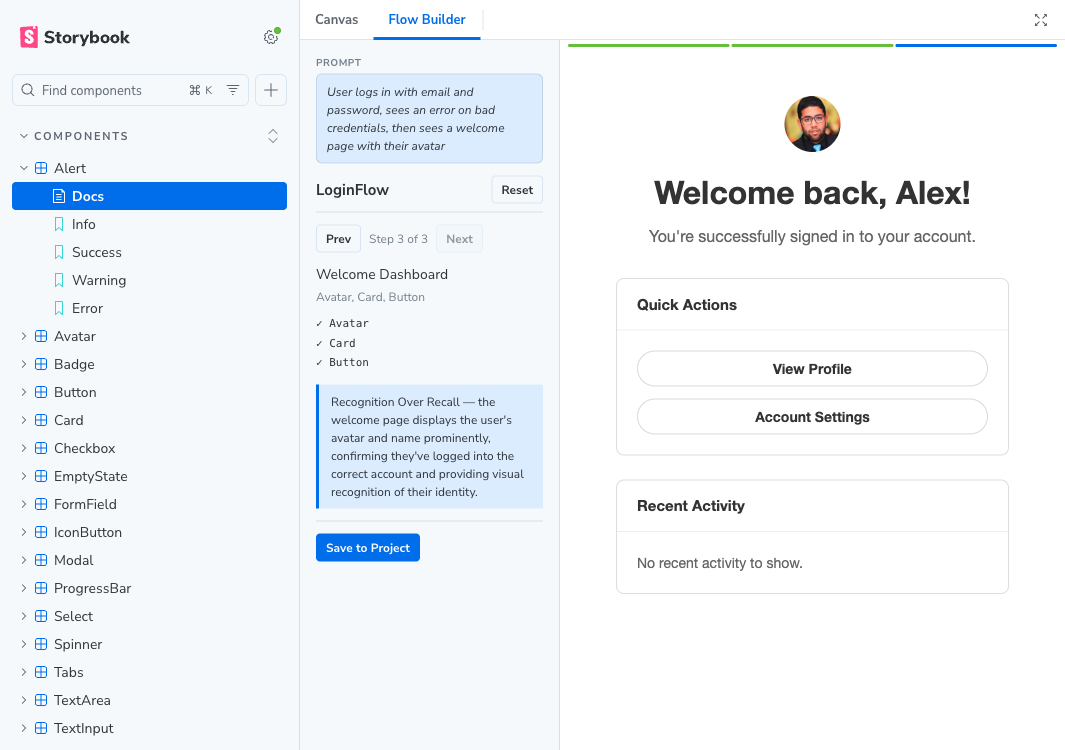Click the Checkbox component grid icon

click(41, 448)
